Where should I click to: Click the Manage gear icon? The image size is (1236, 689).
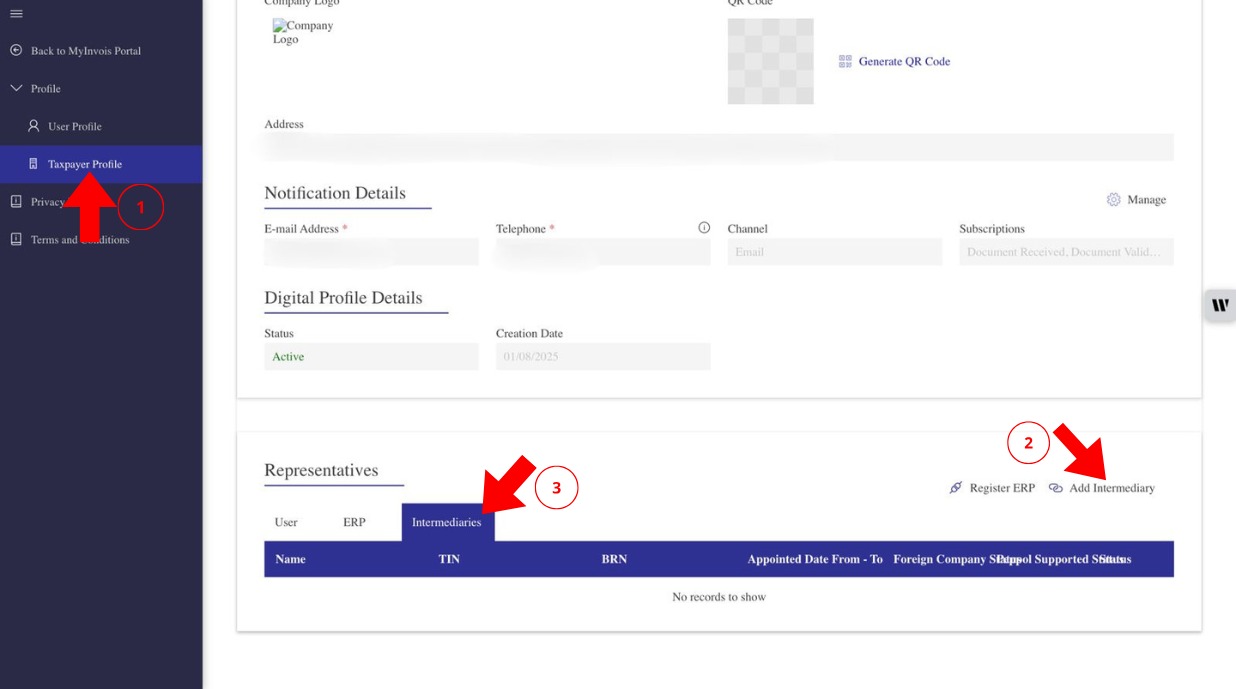[1113, 200]
